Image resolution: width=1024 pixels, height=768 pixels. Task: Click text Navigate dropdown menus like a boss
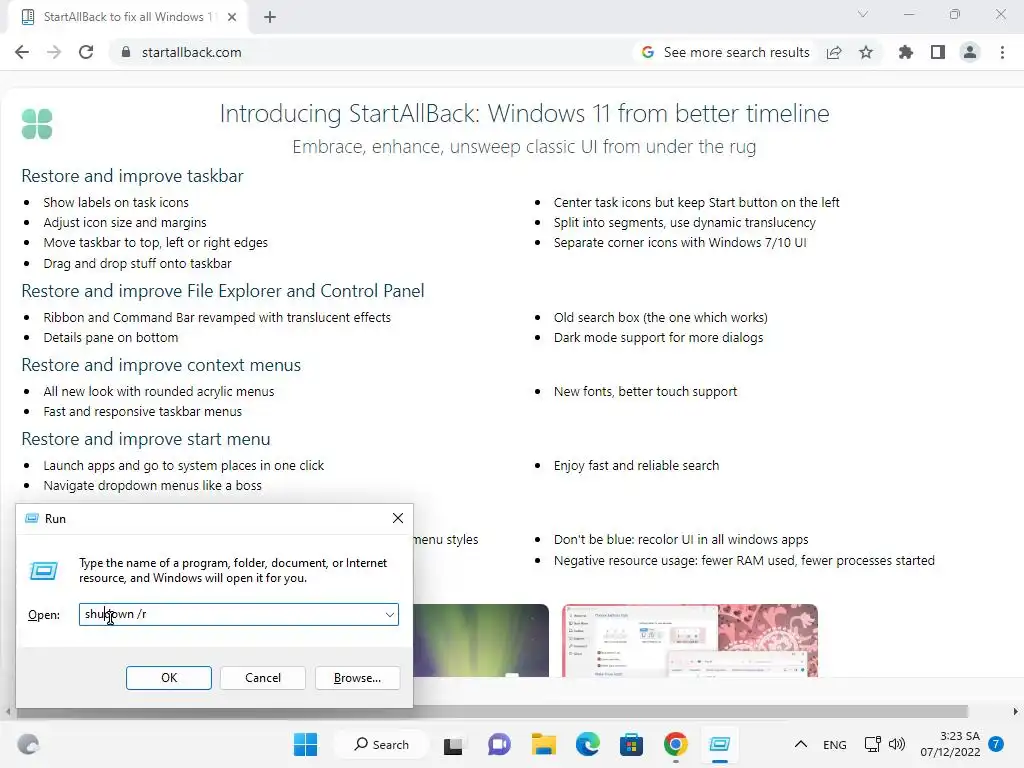pyautogui.click(x=153, y=486)
